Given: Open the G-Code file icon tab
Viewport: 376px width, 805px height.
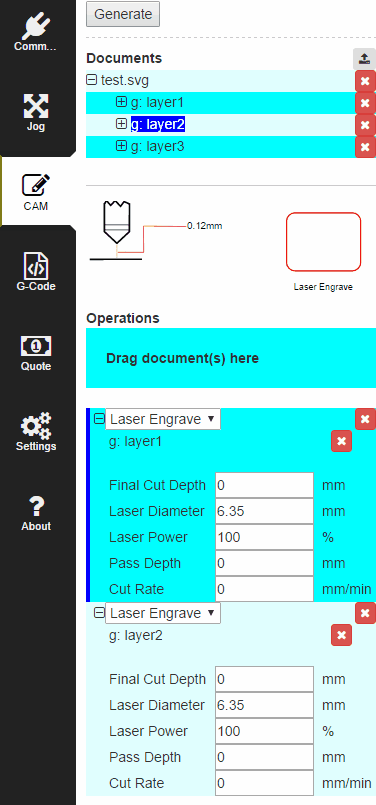Looking at the screenshot, I should click(35, 272).
